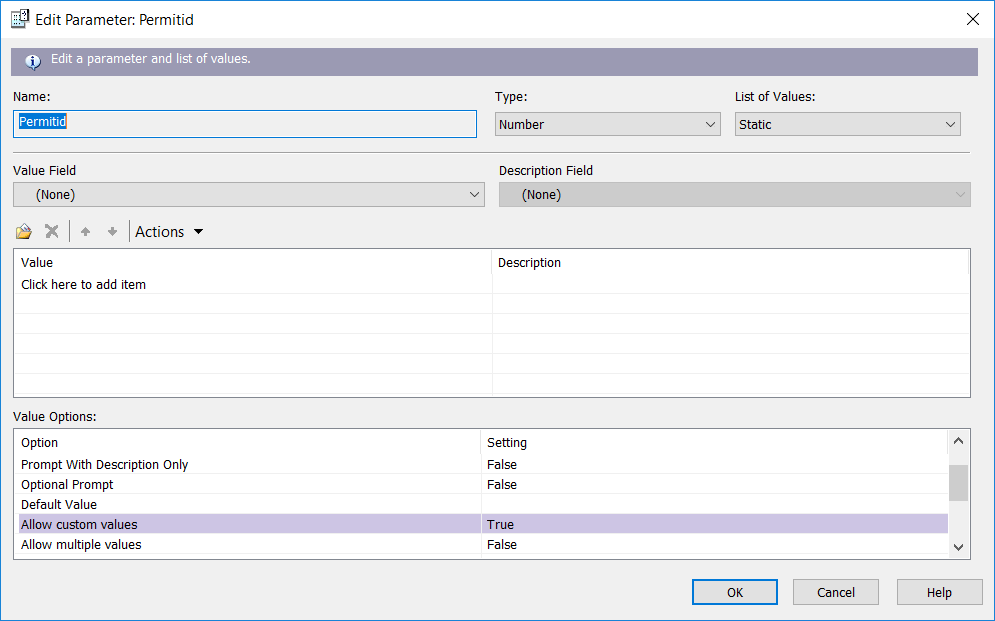Click the import/open folder icon in toolbar
This screenshot has height=621, width=995.
[x=24, y=232]
